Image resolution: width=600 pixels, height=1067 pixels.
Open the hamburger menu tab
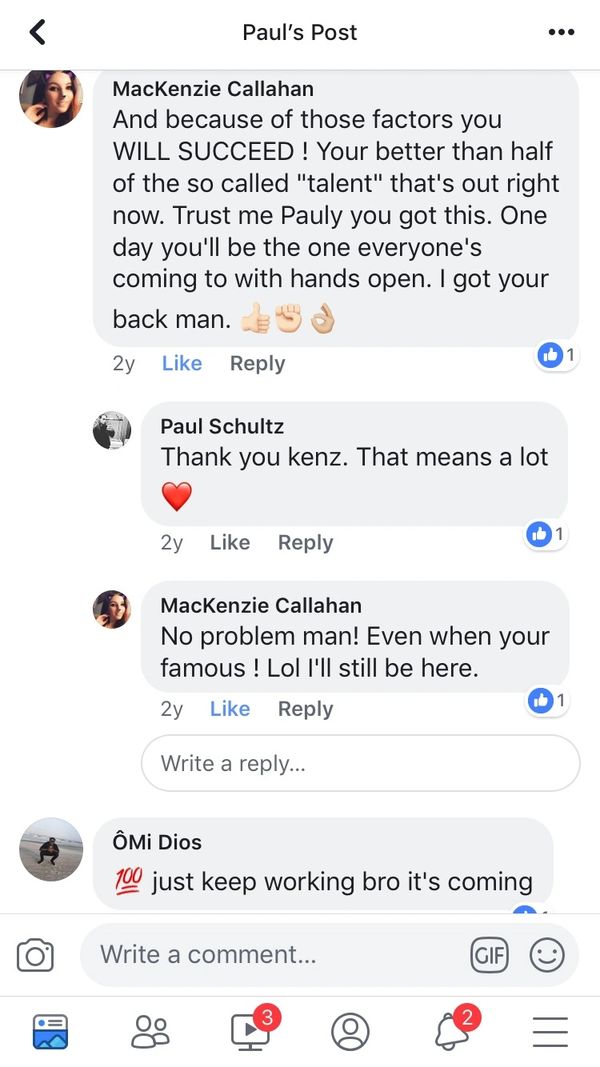(550, 1031)
